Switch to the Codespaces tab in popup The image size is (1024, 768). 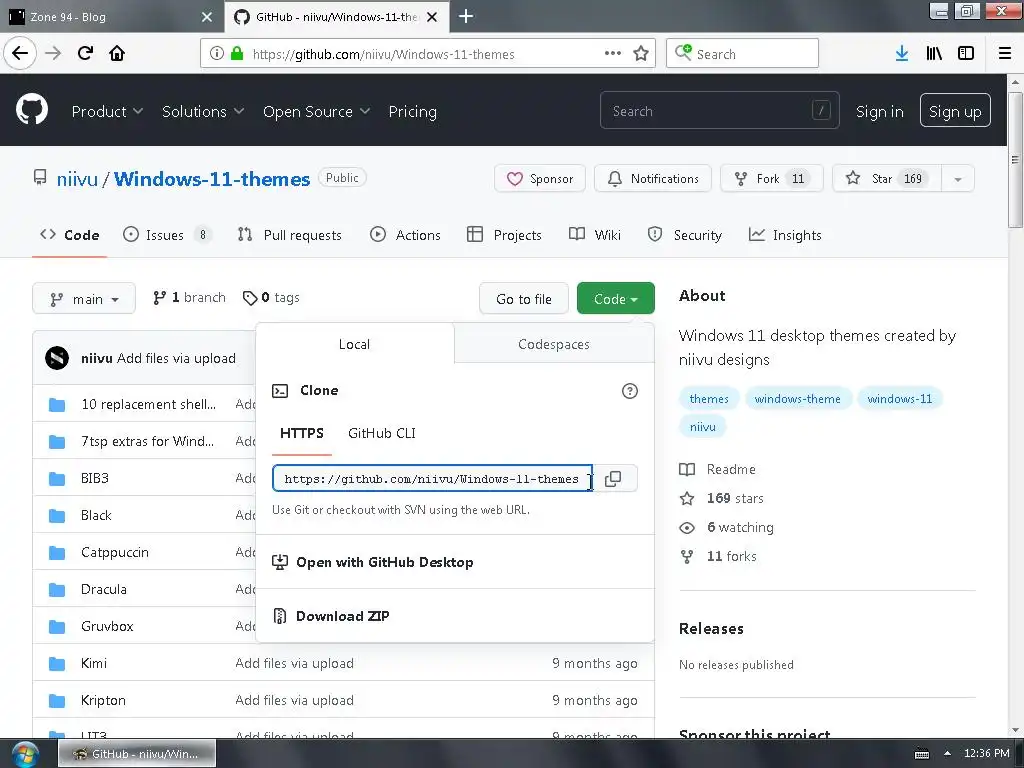point(554,344)
